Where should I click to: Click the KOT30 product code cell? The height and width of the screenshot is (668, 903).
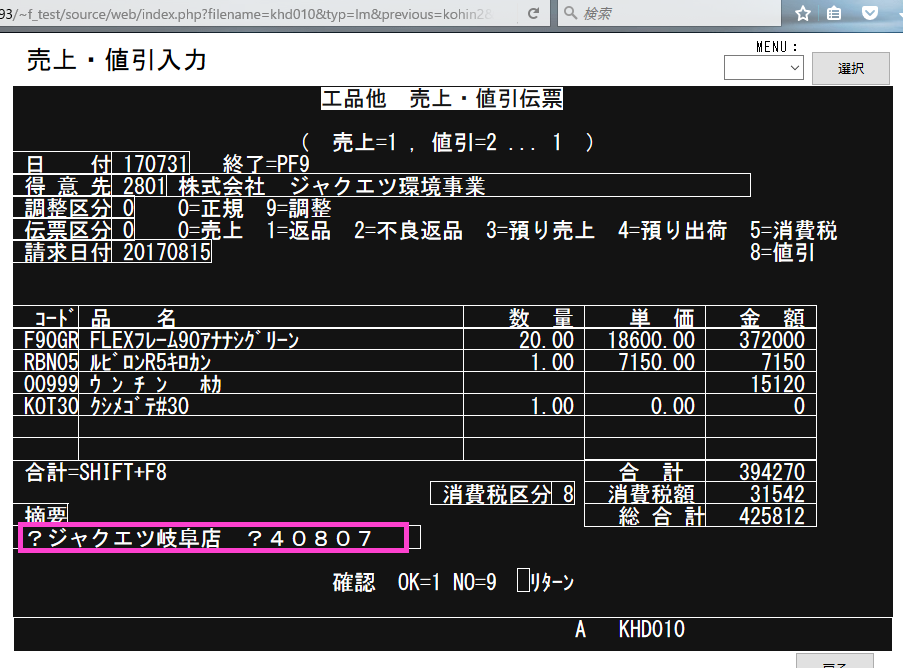point(47,406)
